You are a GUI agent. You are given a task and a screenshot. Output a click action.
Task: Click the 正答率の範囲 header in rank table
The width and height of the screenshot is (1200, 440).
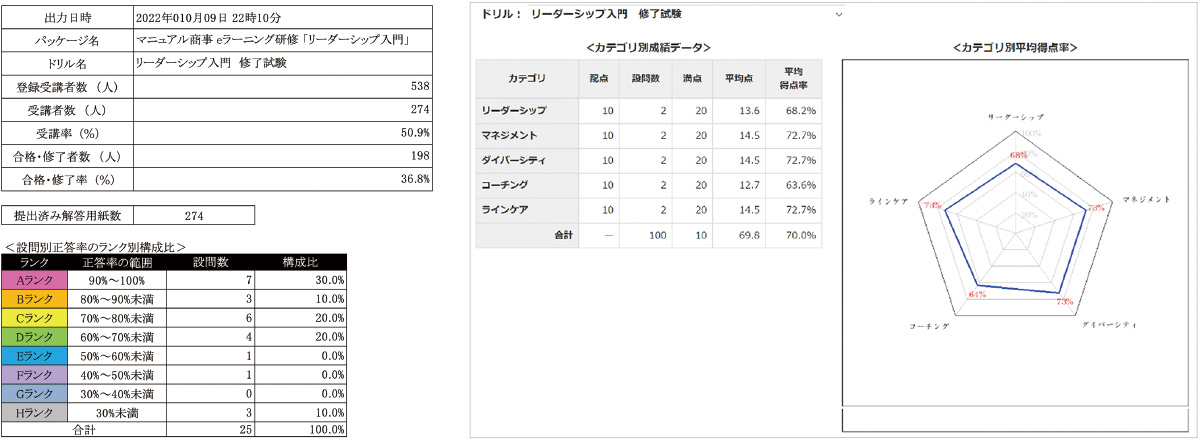click(118, 262)
